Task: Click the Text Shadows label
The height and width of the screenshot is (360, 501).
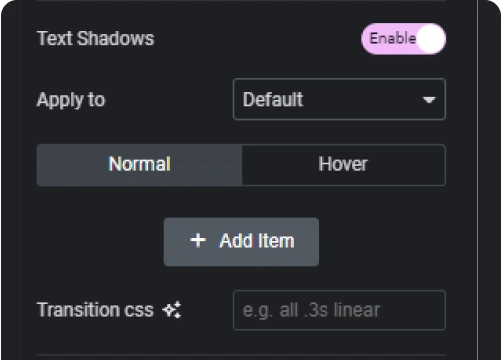Action: [x=95, y=38]
